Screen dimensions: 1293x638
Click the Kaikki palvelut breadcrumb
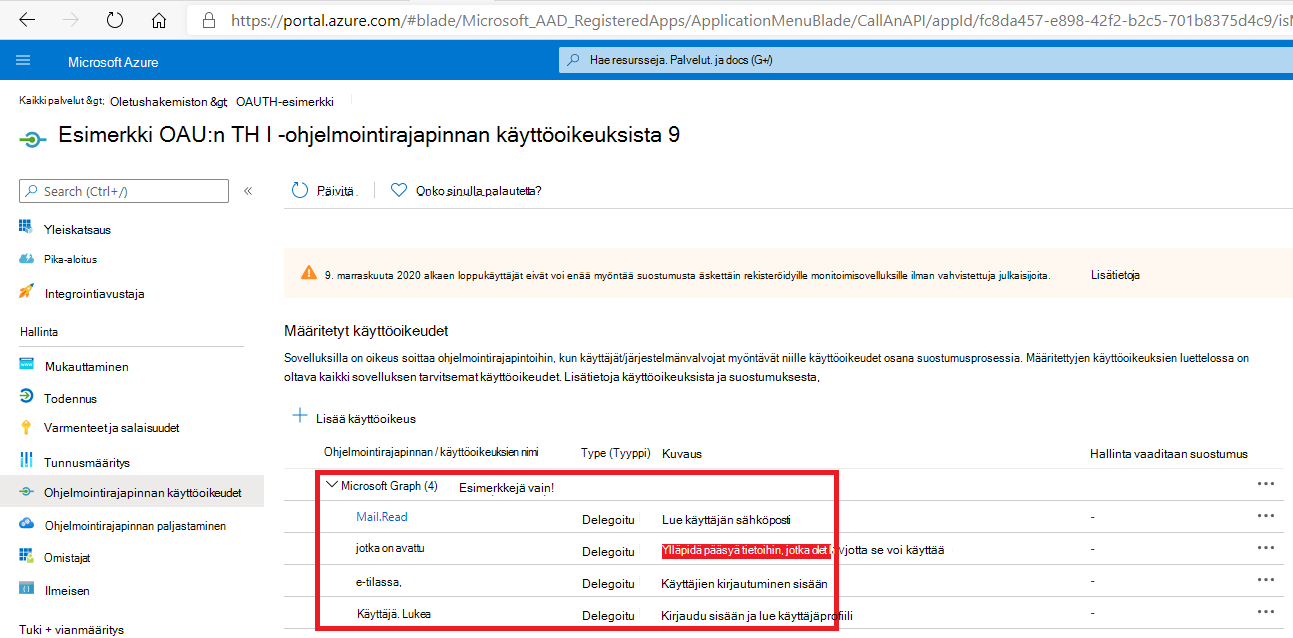61,101
